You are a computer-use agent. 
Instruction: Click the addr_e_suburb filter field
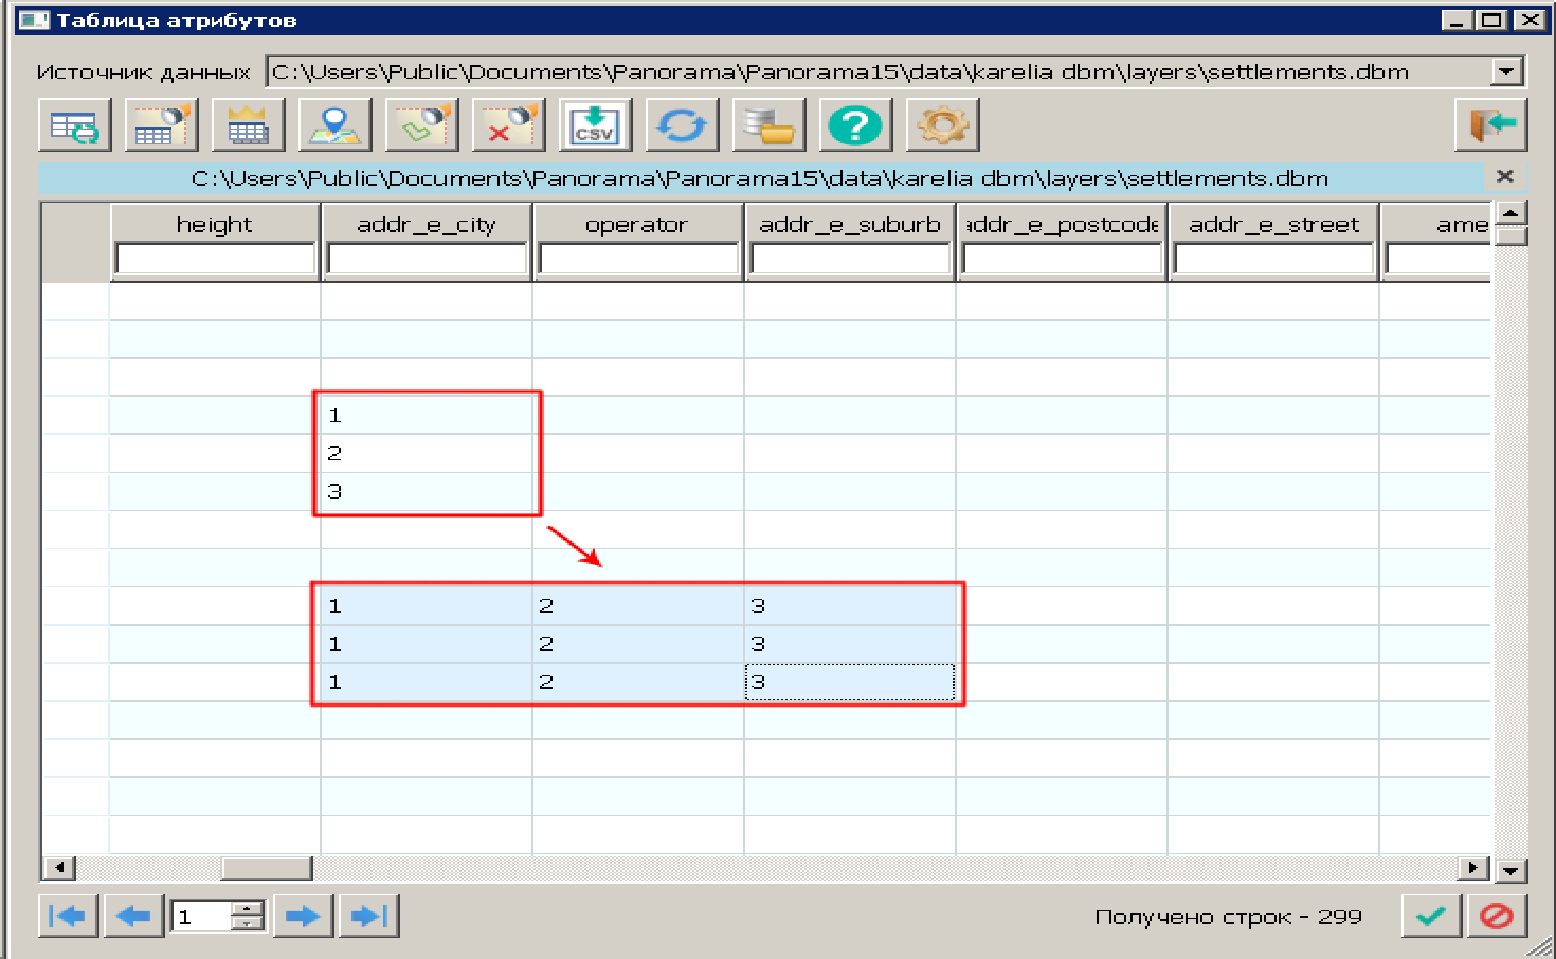850,259
